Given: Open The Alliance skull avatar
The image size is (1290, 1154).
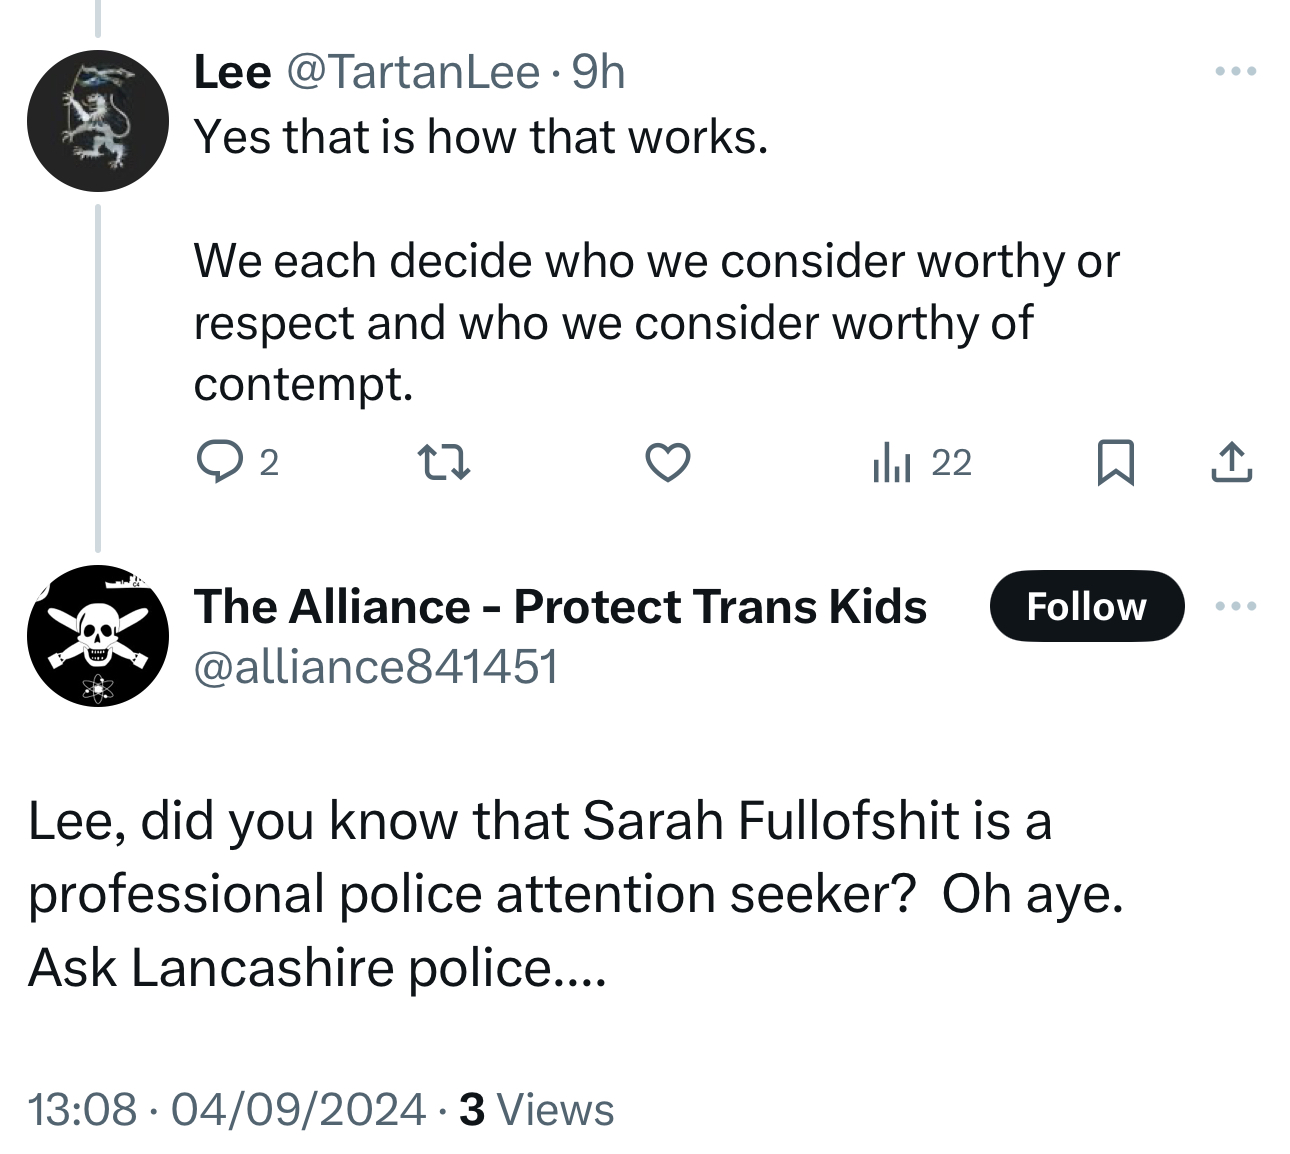Looking at the screenshot, I should point(97,636).
